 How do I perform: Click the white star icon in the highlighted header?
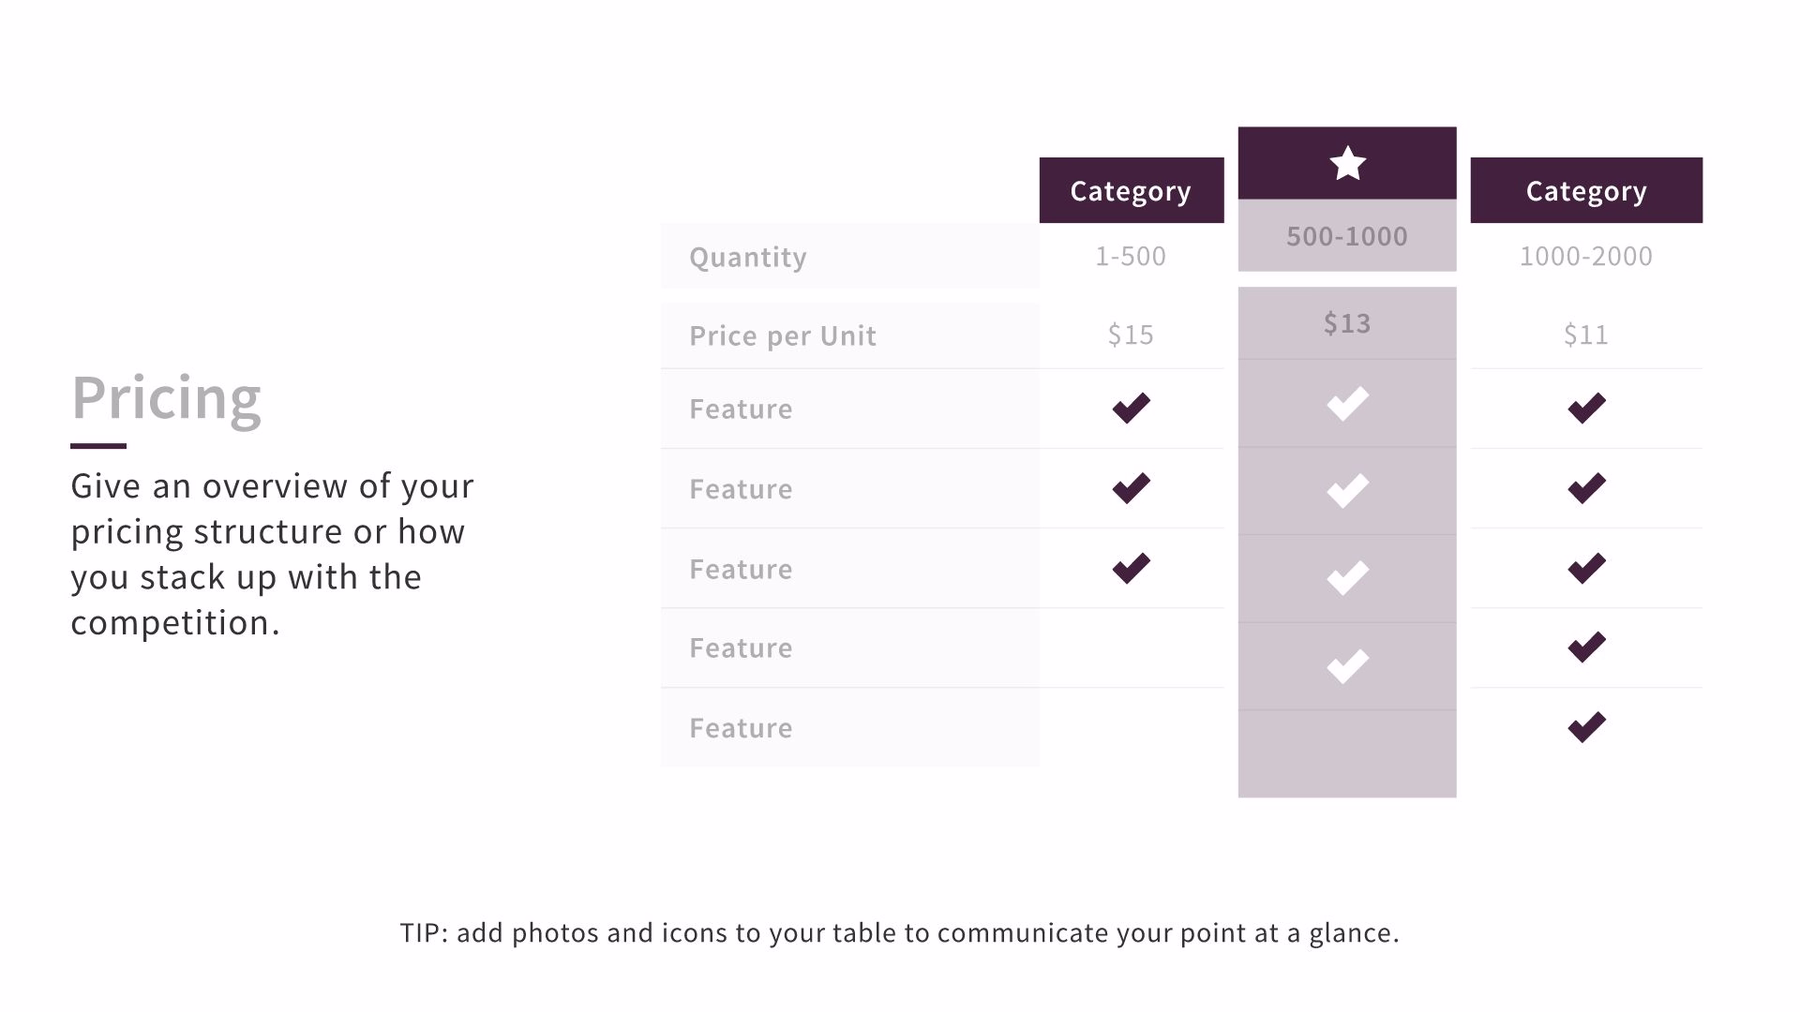coord(1347,164)
